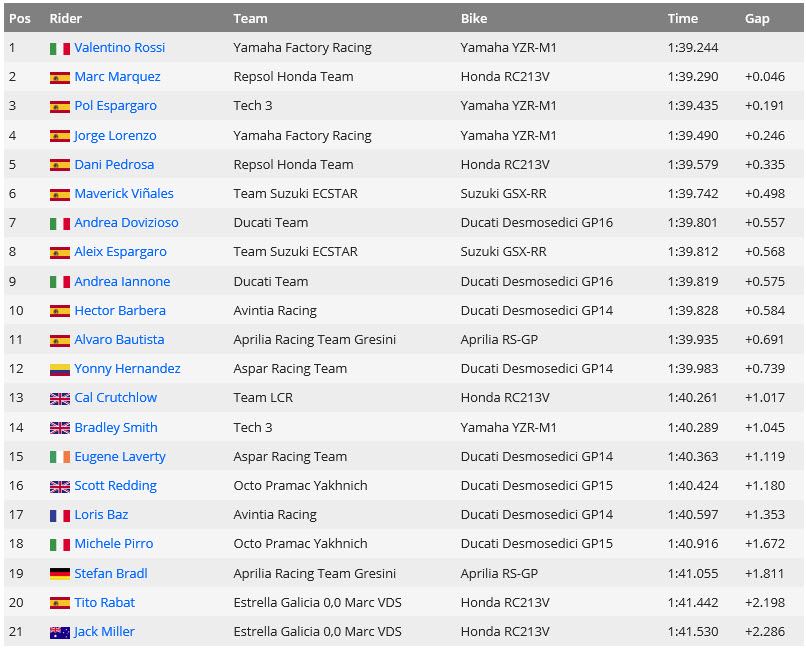Viewport: 806px width, 656px height.
Task: Select the Andrea Dovizioso link
Action: click(125, 223)
